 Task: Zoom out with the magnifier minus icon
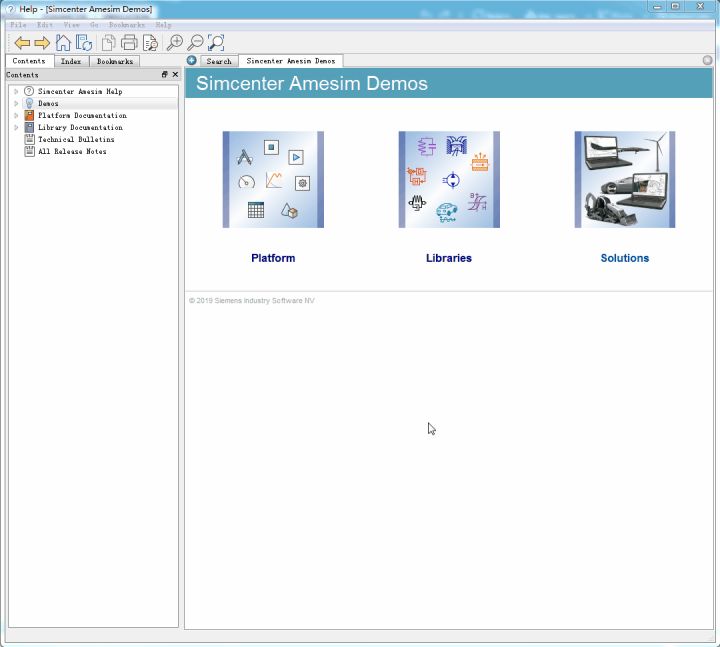pos(195,43)
